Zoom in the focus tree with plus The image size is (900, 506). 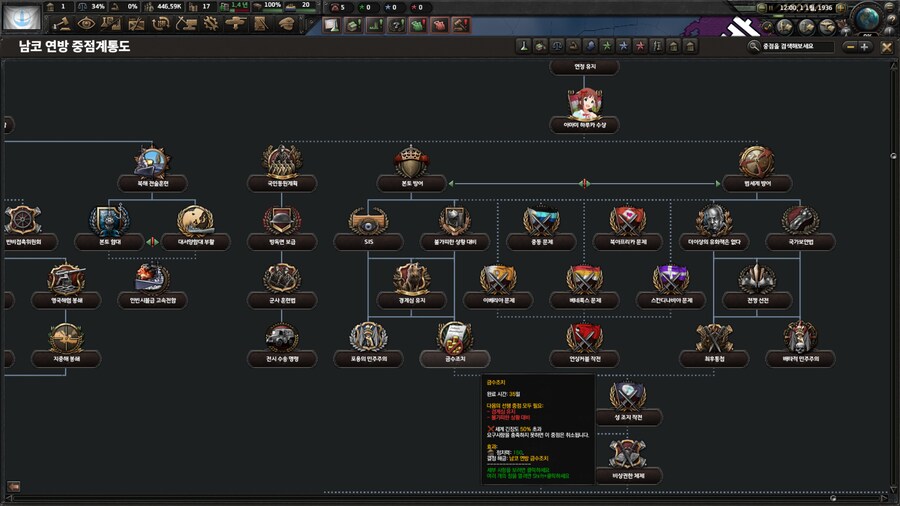click(865, 46)
